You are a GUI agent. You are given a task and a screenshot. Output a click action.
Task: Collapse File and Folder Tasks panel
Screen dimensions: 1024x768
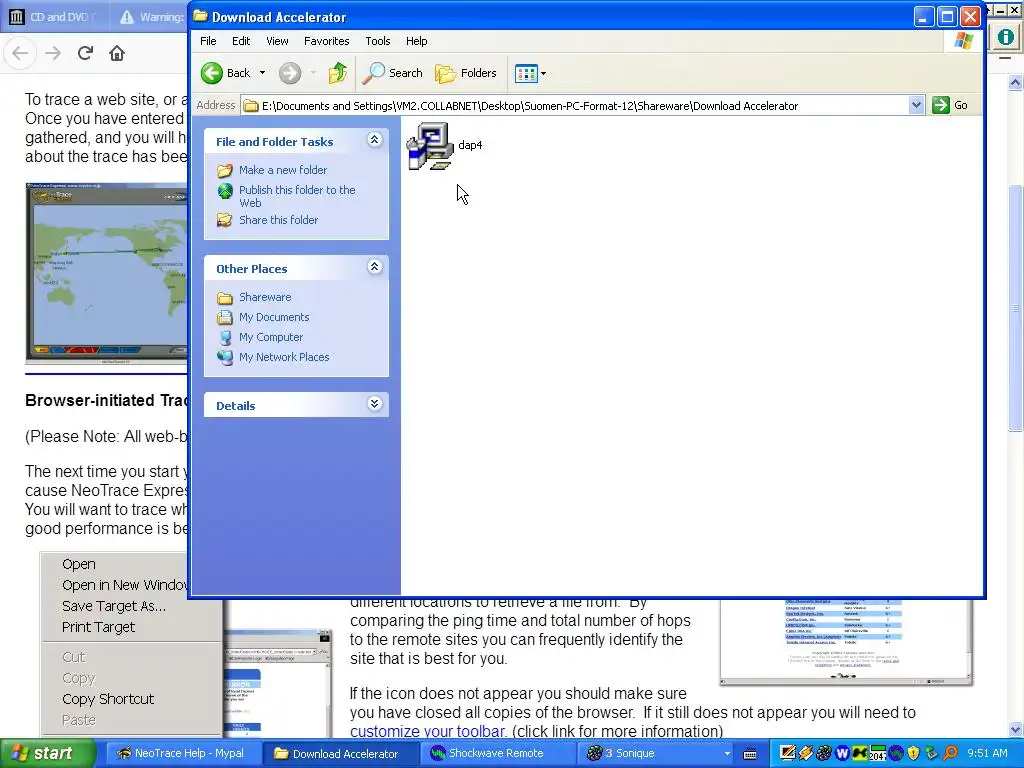click(374, 140)
